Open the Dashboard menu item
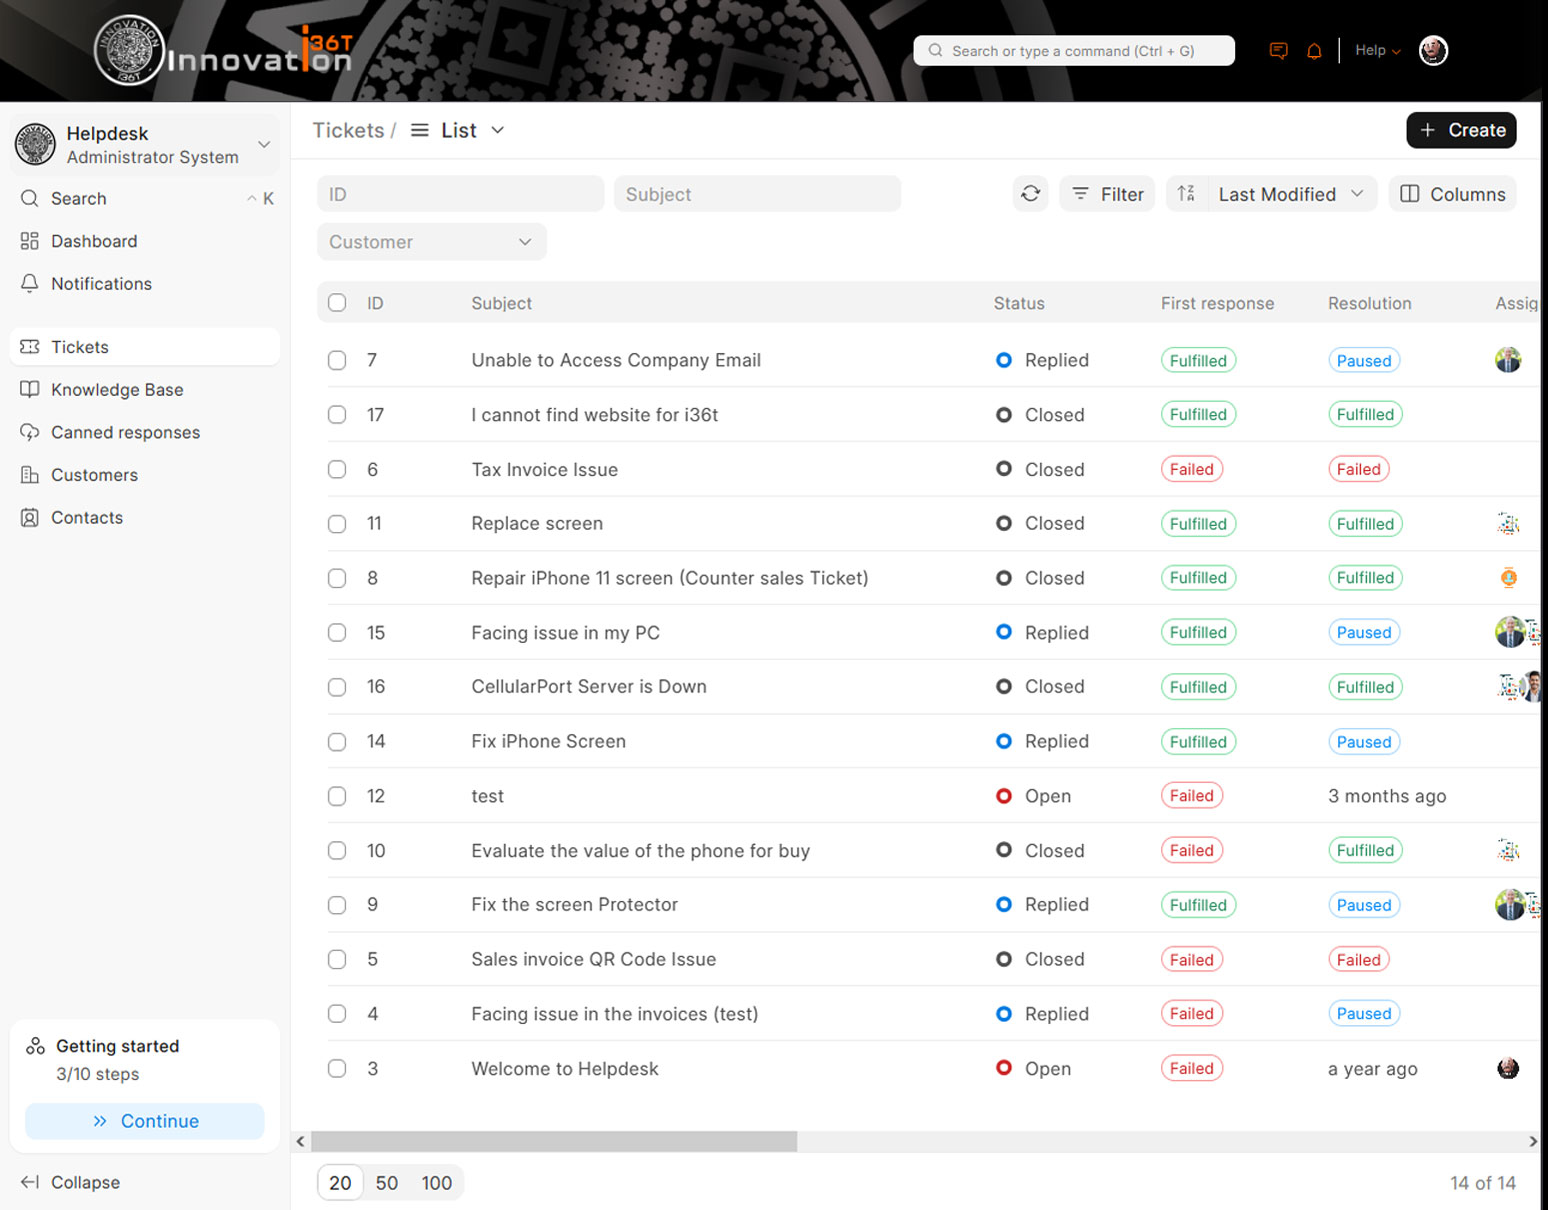This screenshot has width=1548, height=1210. point(94,241)
